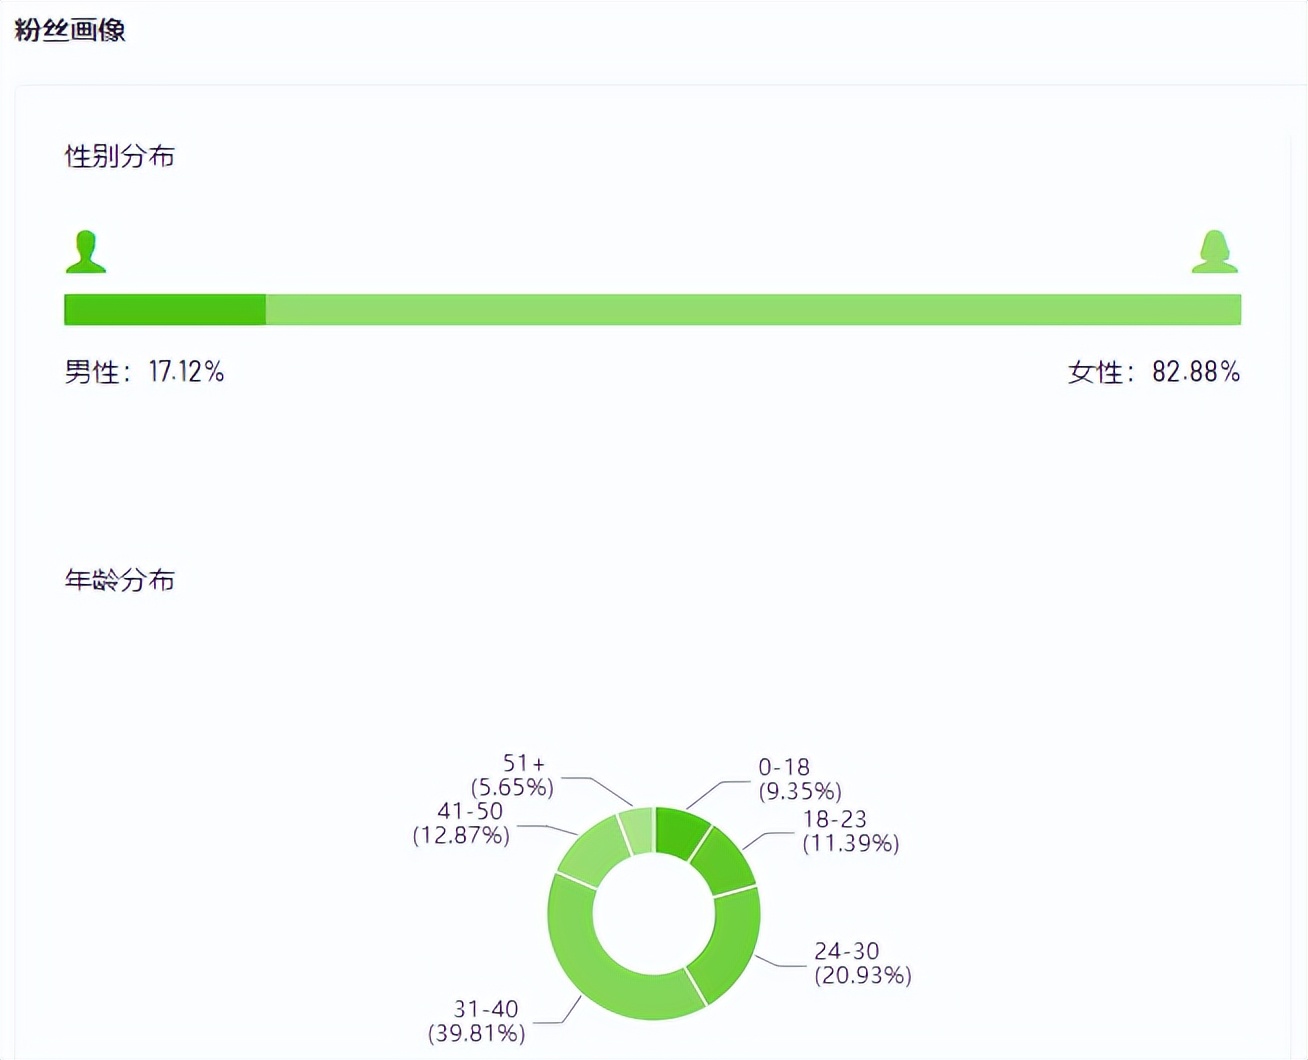Click the 男性 17.12% label
This screenshot has width=1308, height=1060.
[x=144, y=372]
